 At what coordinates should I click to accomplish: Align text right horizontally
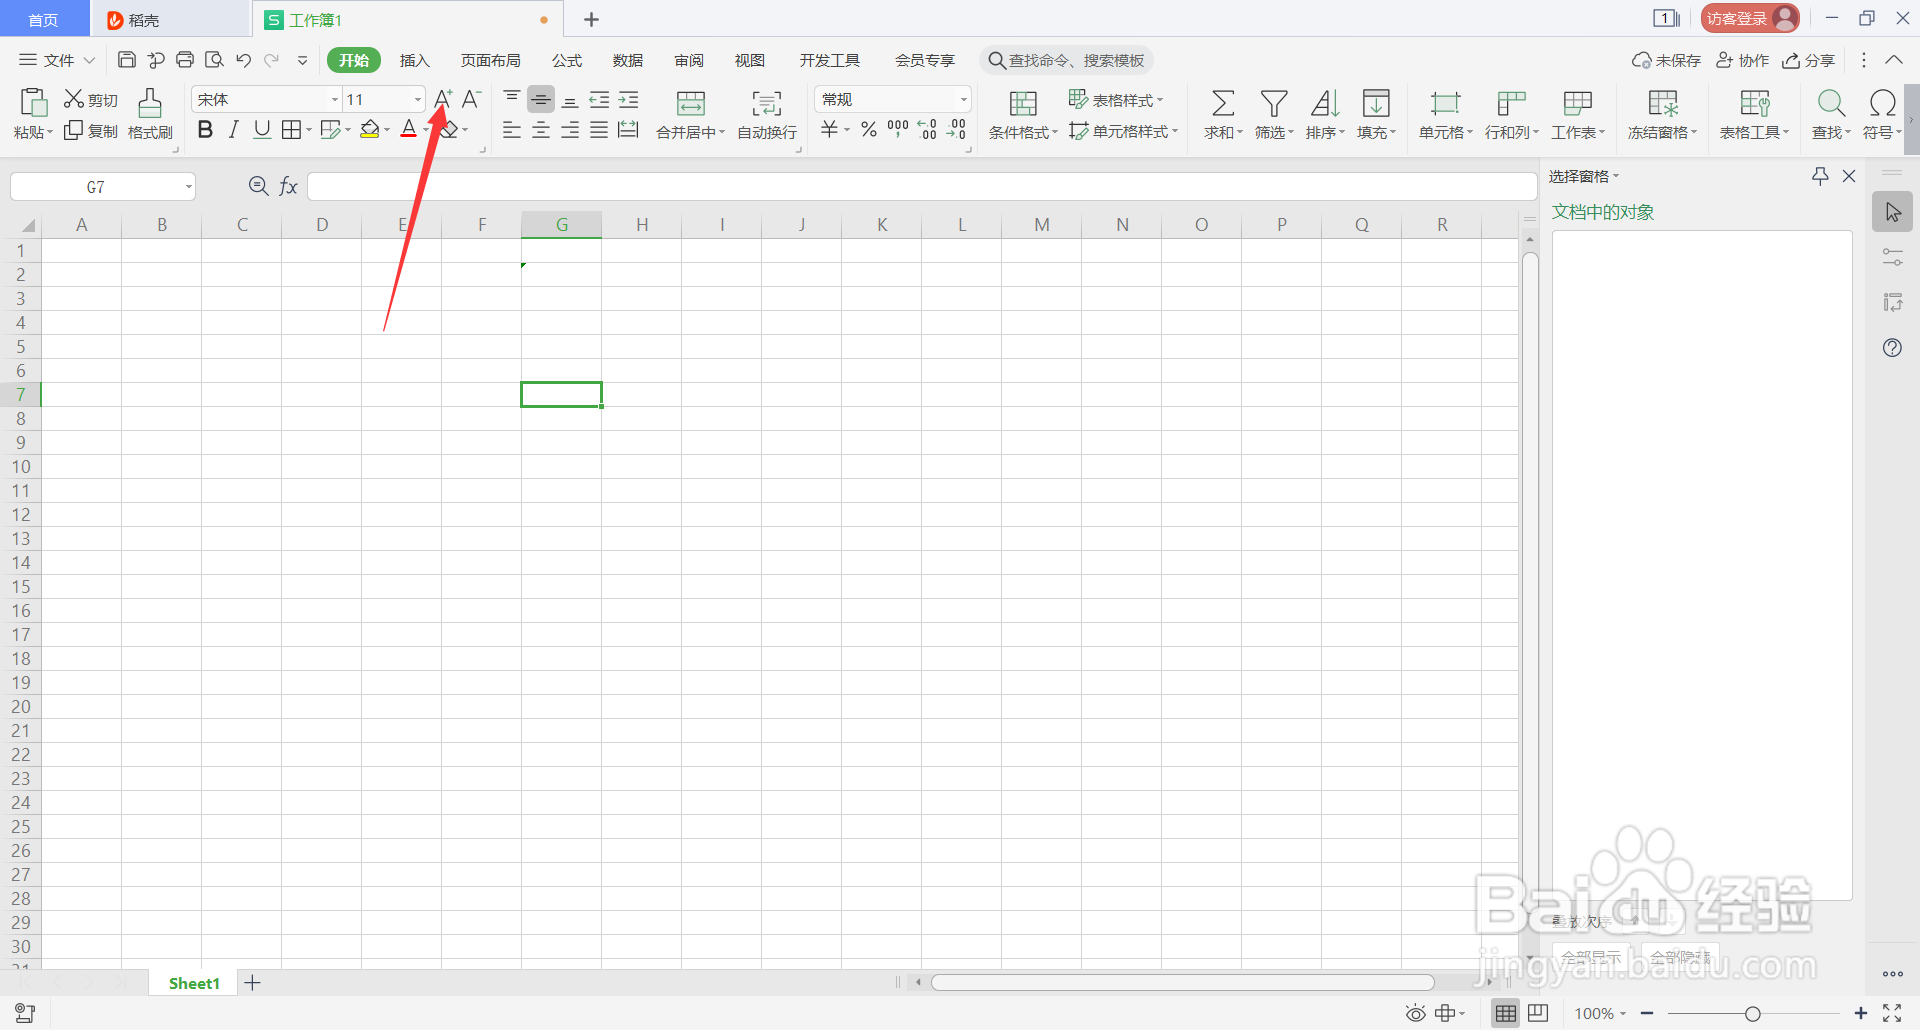coord(570,130)
